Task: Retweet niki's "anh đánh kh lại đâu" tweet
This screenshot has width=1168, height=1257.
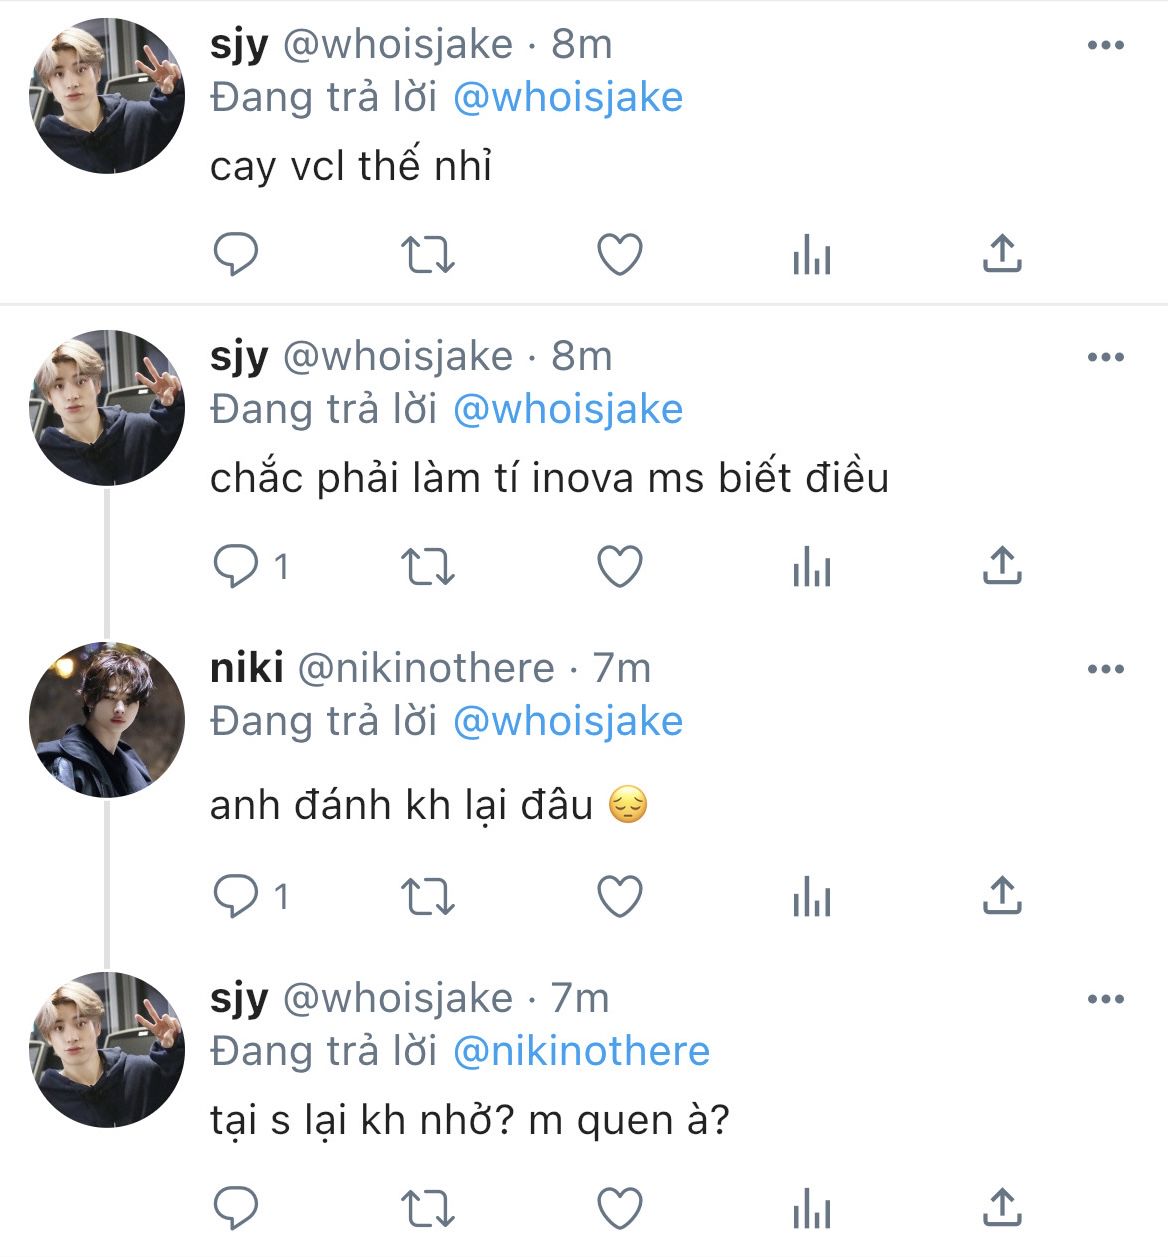Action: click(x=428, y=897)
